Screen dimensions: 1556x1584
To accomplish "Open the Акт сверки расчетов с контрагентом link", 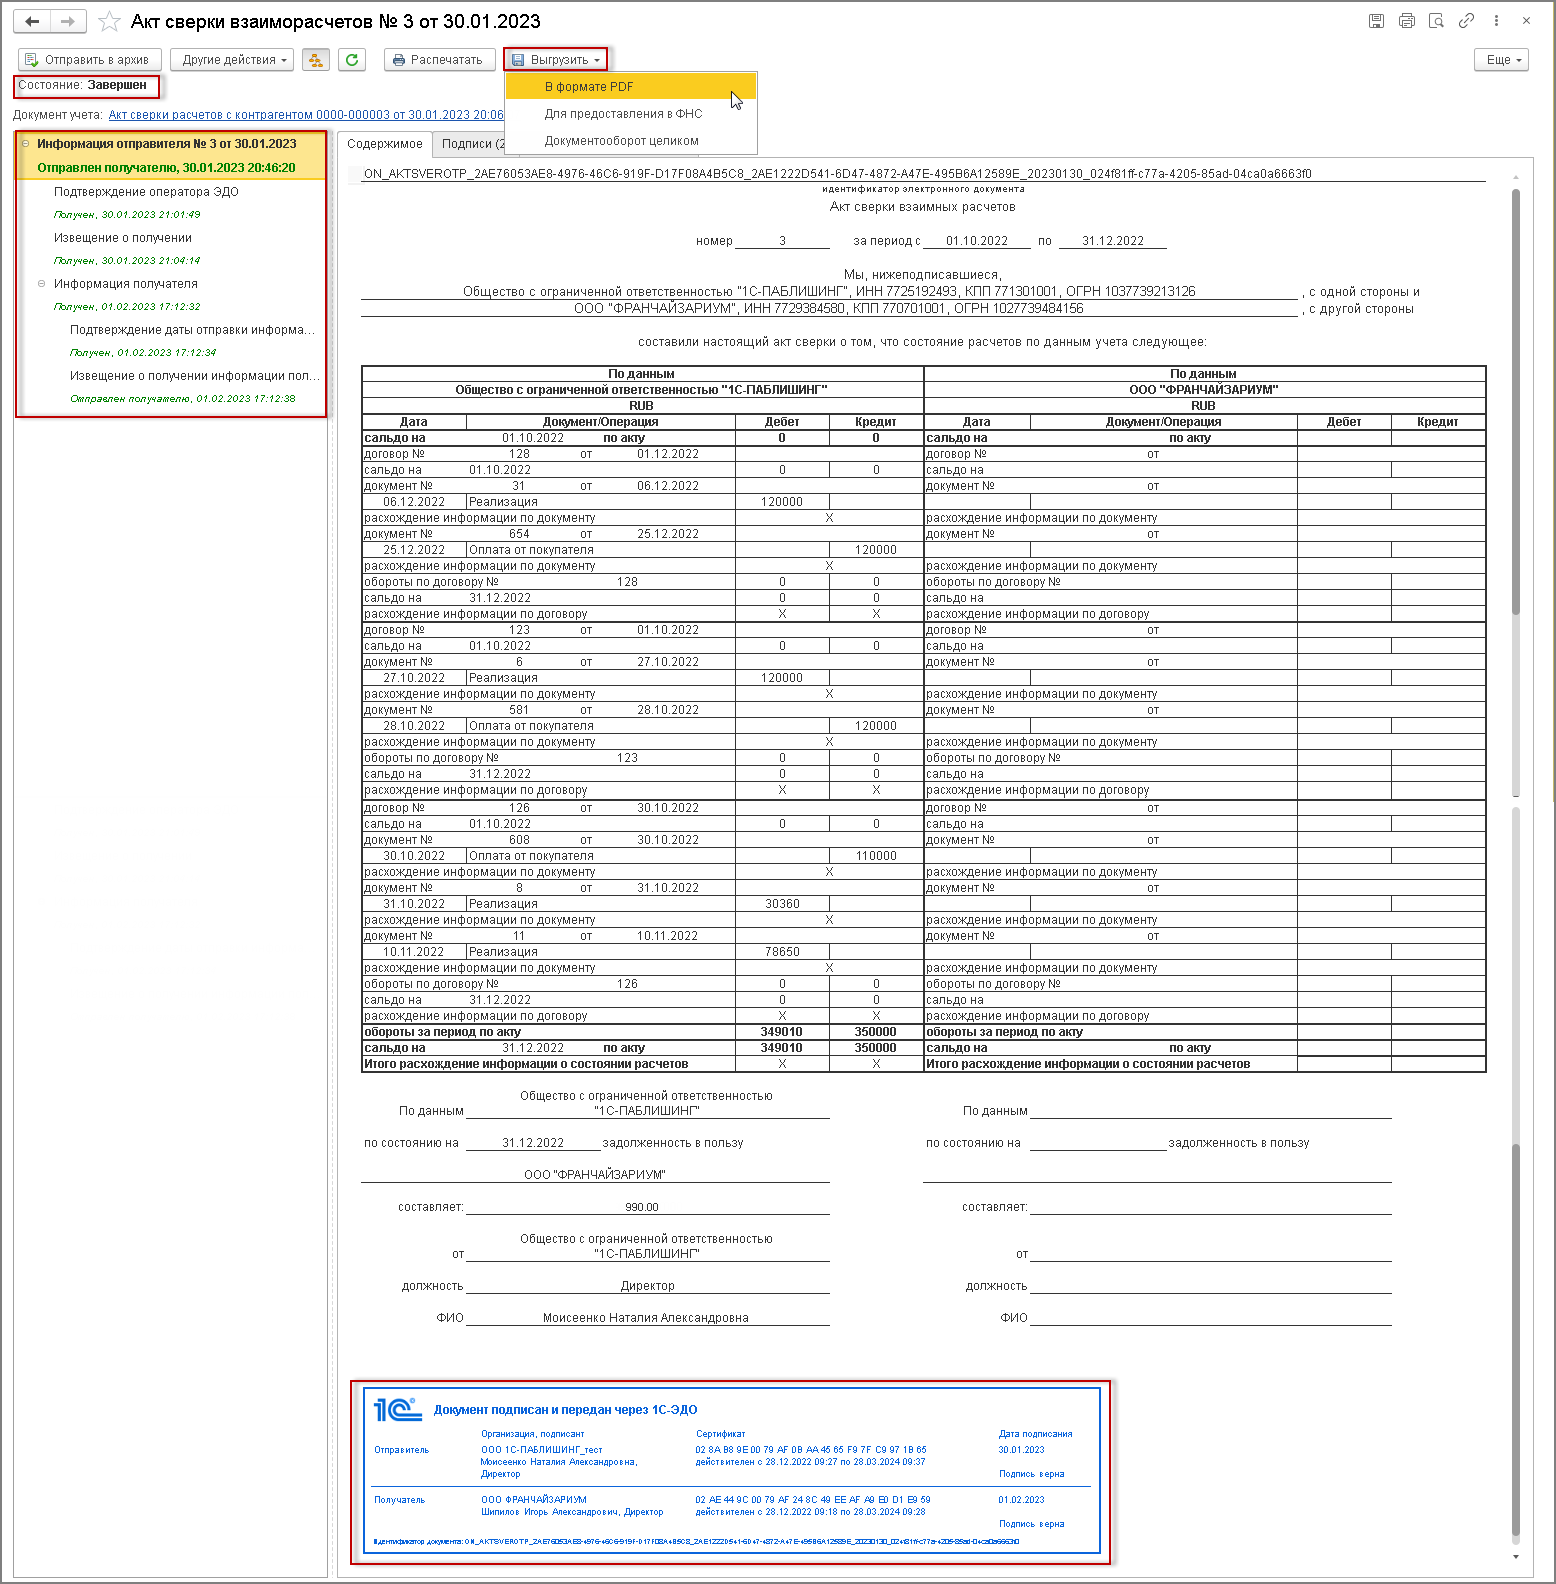I will 306,115.
